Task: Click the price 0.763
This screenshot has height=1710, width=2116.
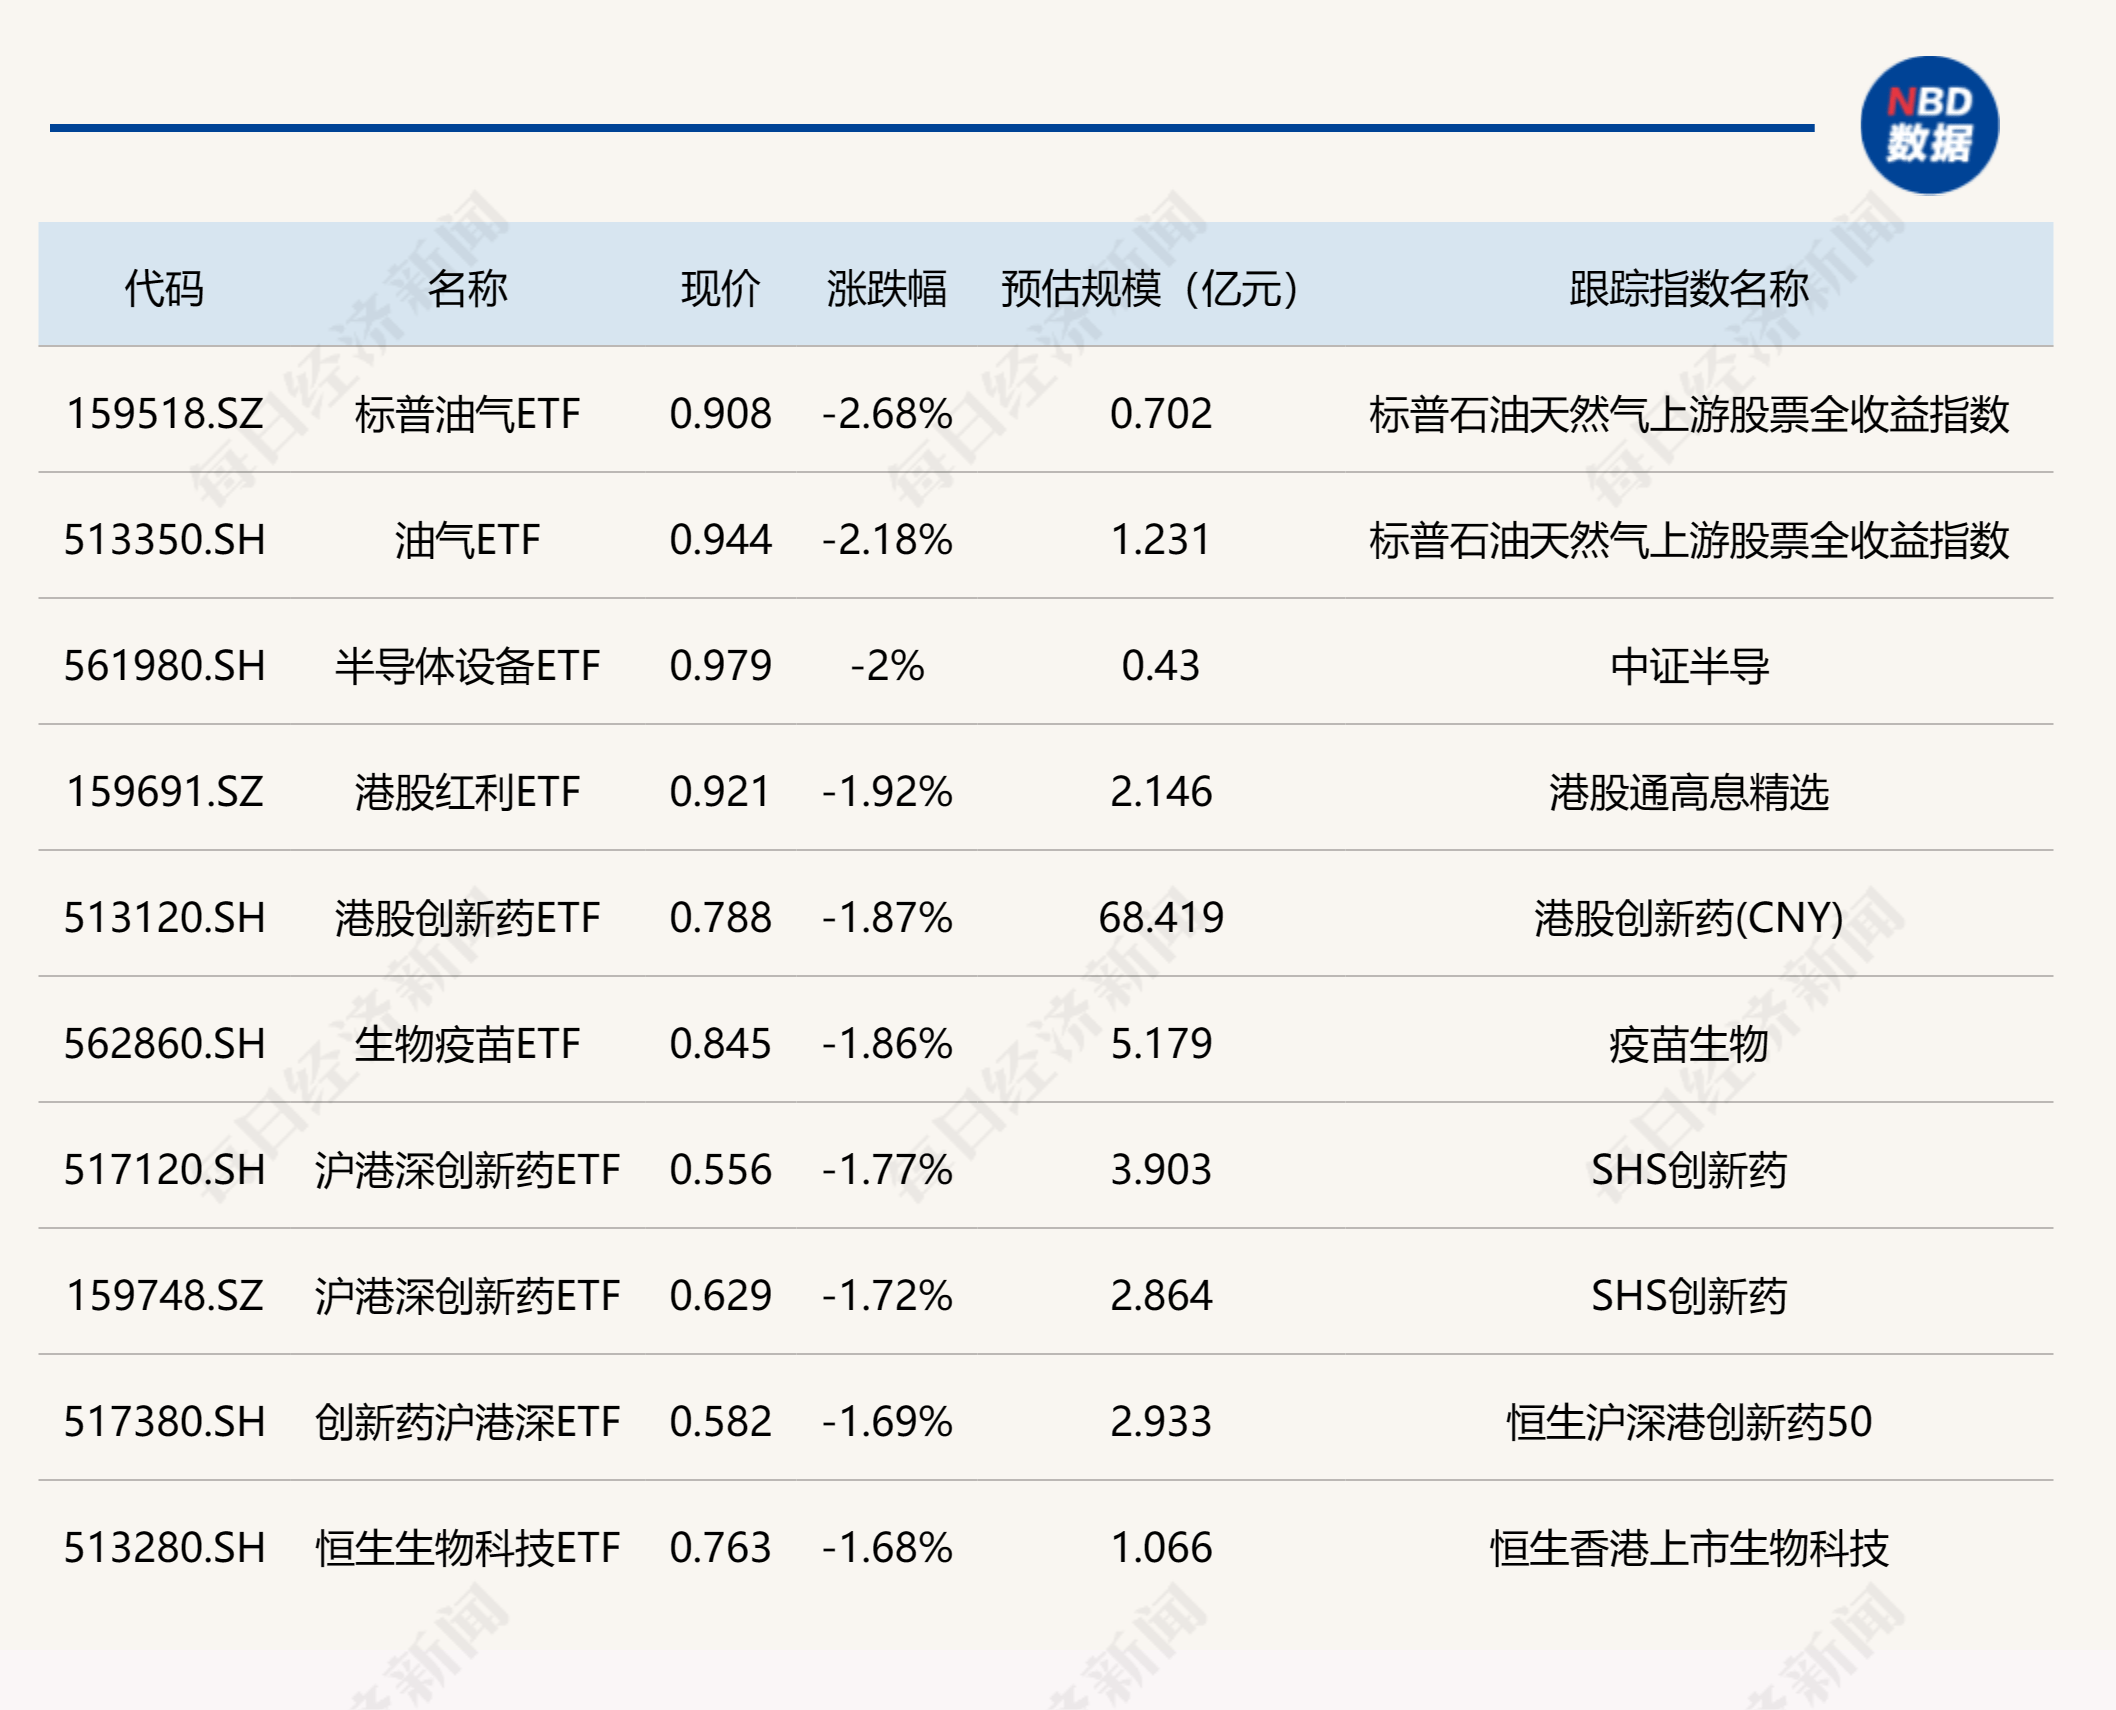Action: pos(720,1548)
